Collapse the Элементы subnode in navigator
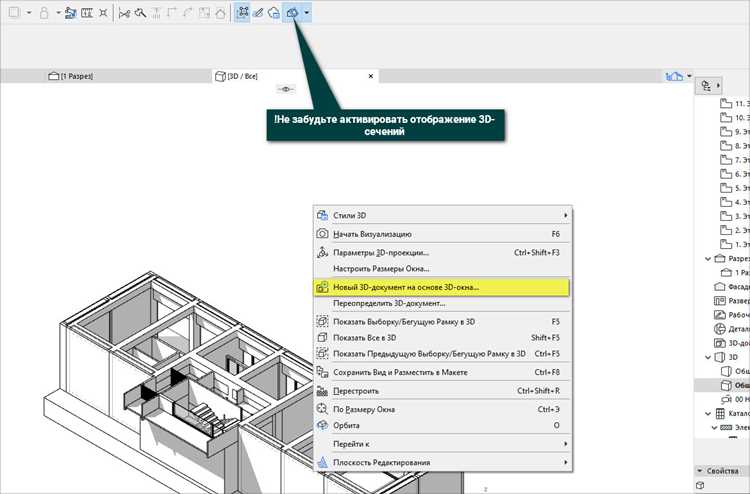Viewport: 750px width, 494px height. [715, 428]
